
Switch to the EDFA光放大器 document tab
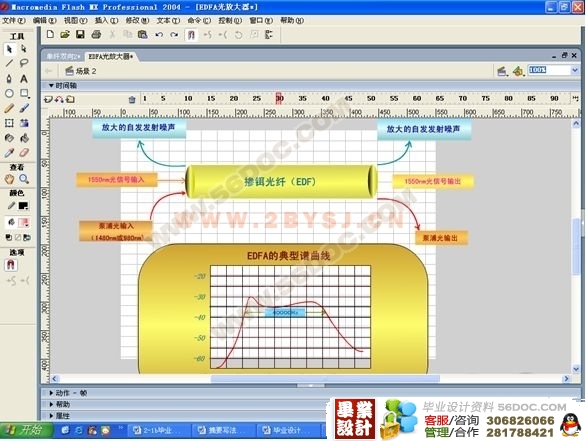[111, 56]
